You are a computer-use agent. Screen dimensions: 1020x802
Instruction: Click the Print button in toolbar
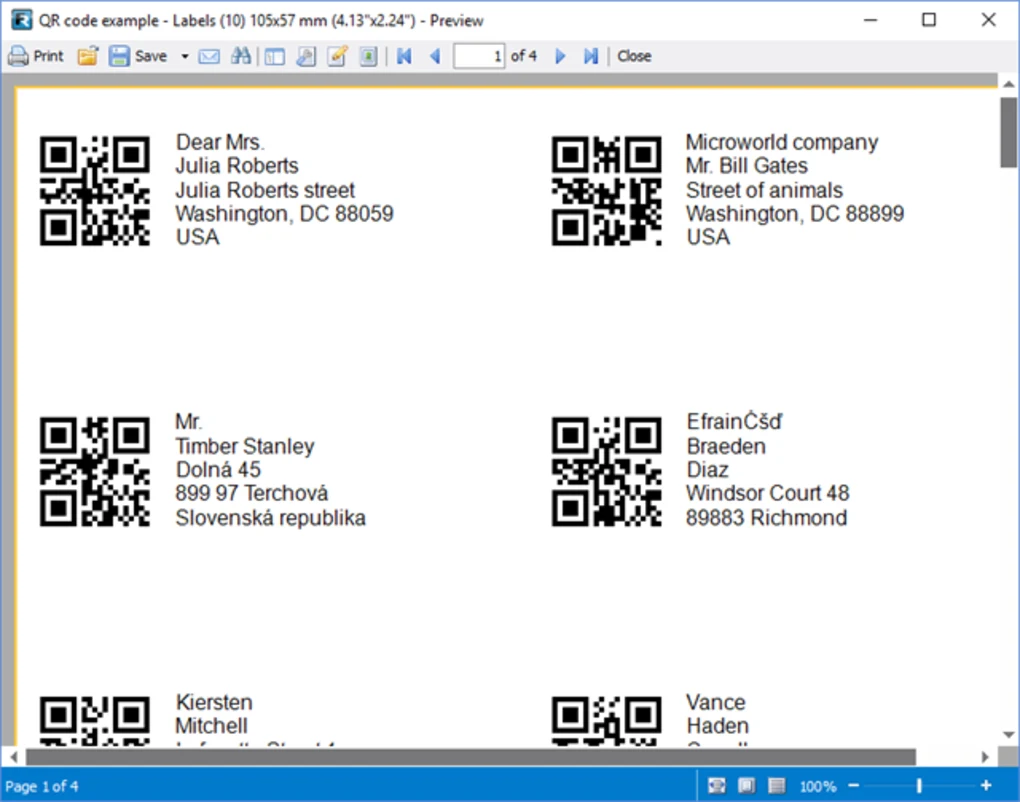click(x=36, y=56)
